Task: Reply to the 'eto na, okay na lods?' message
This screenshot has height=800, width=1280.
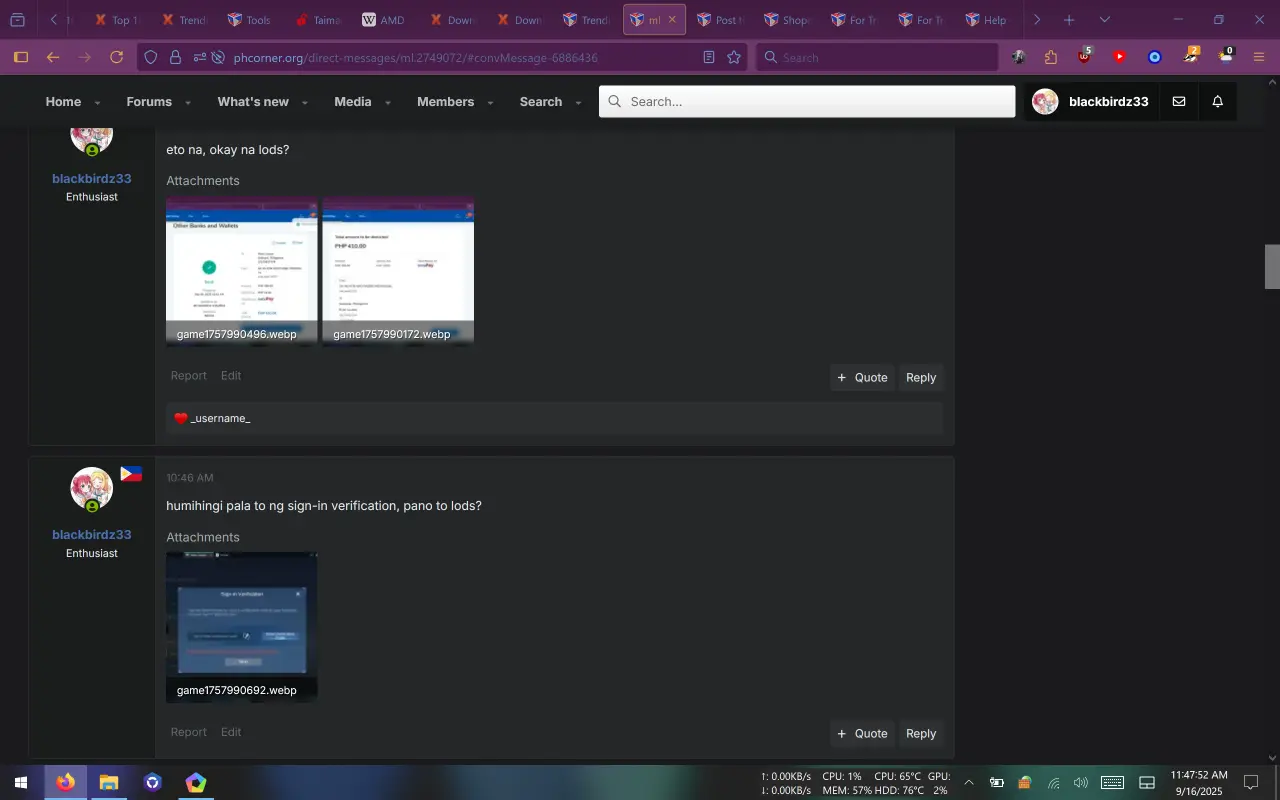Action: [921, 377]
